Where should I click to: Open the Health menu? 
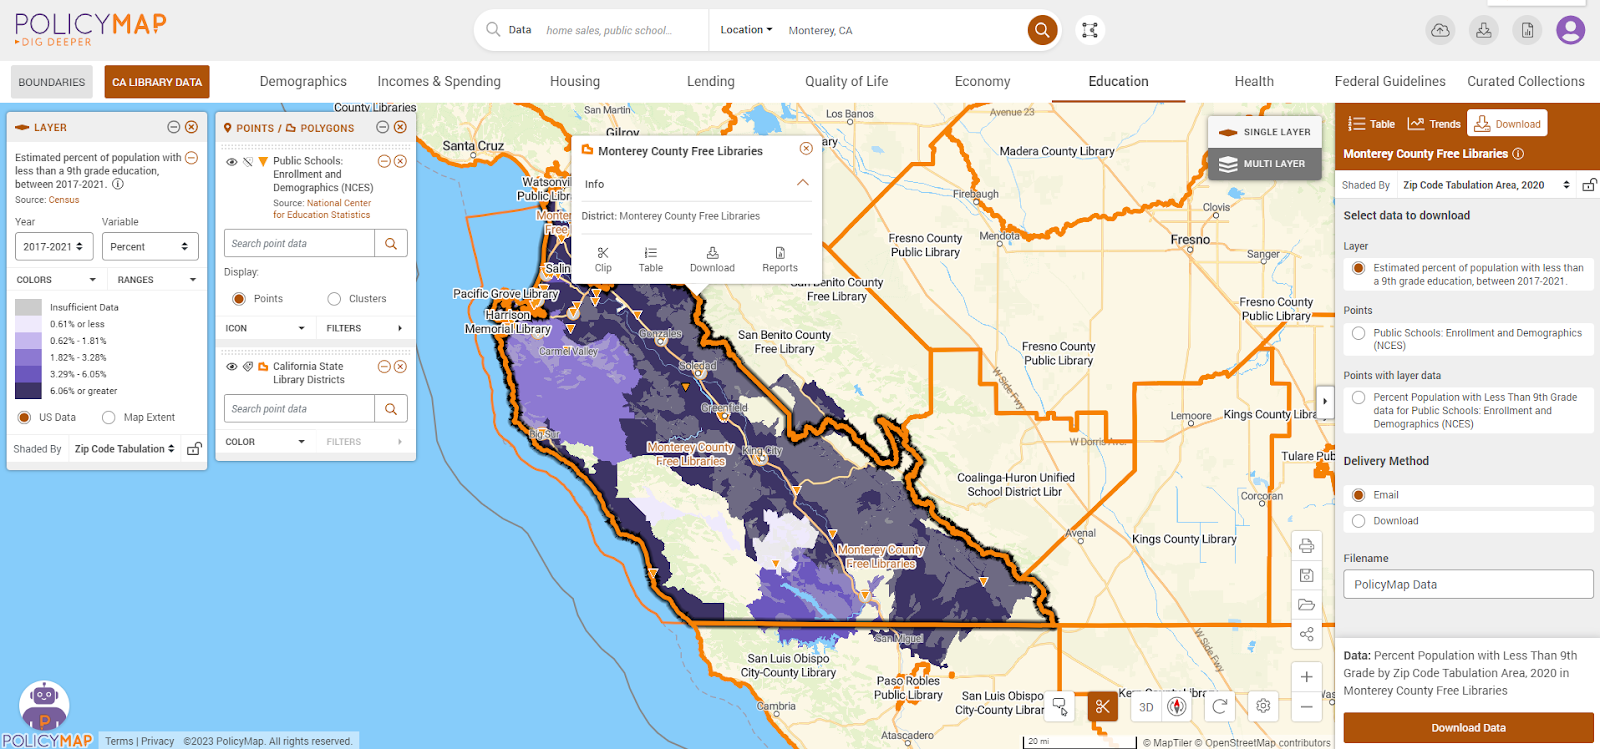(x=1254, y=82)
